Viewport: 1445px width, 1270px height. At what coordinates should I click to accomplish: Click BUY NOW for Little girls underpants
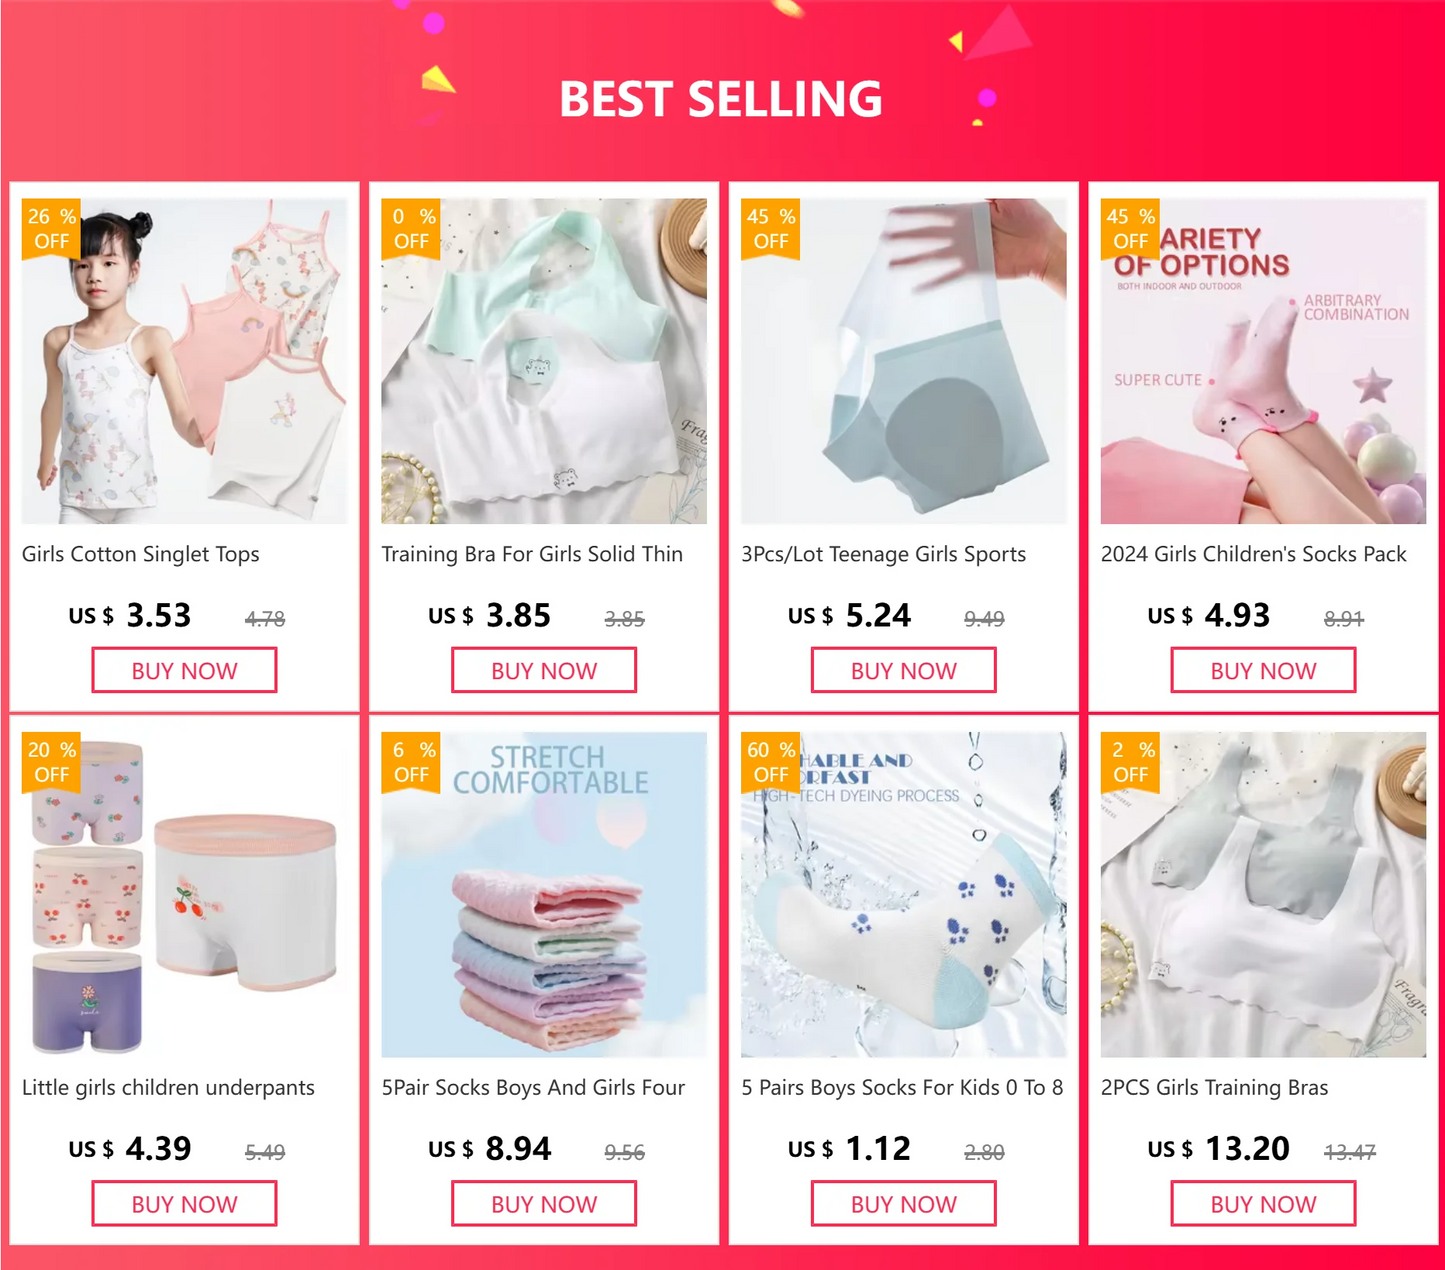(x=185, y=1203)
